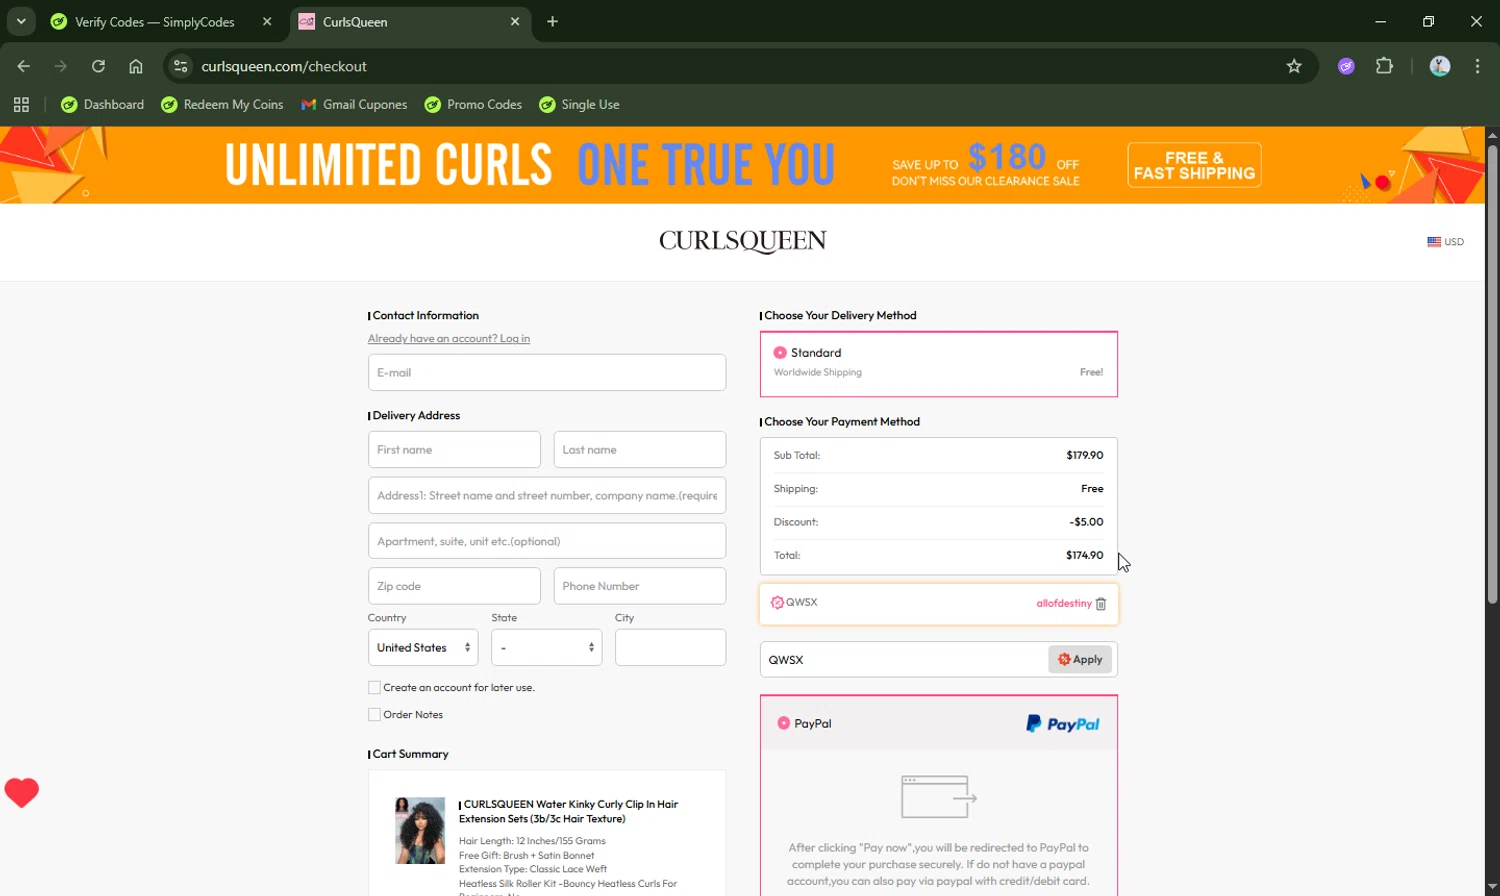Click the FREE & FAST SHIPPING banner button
Screen dimensions: 1500x896
click(1194, 165)
